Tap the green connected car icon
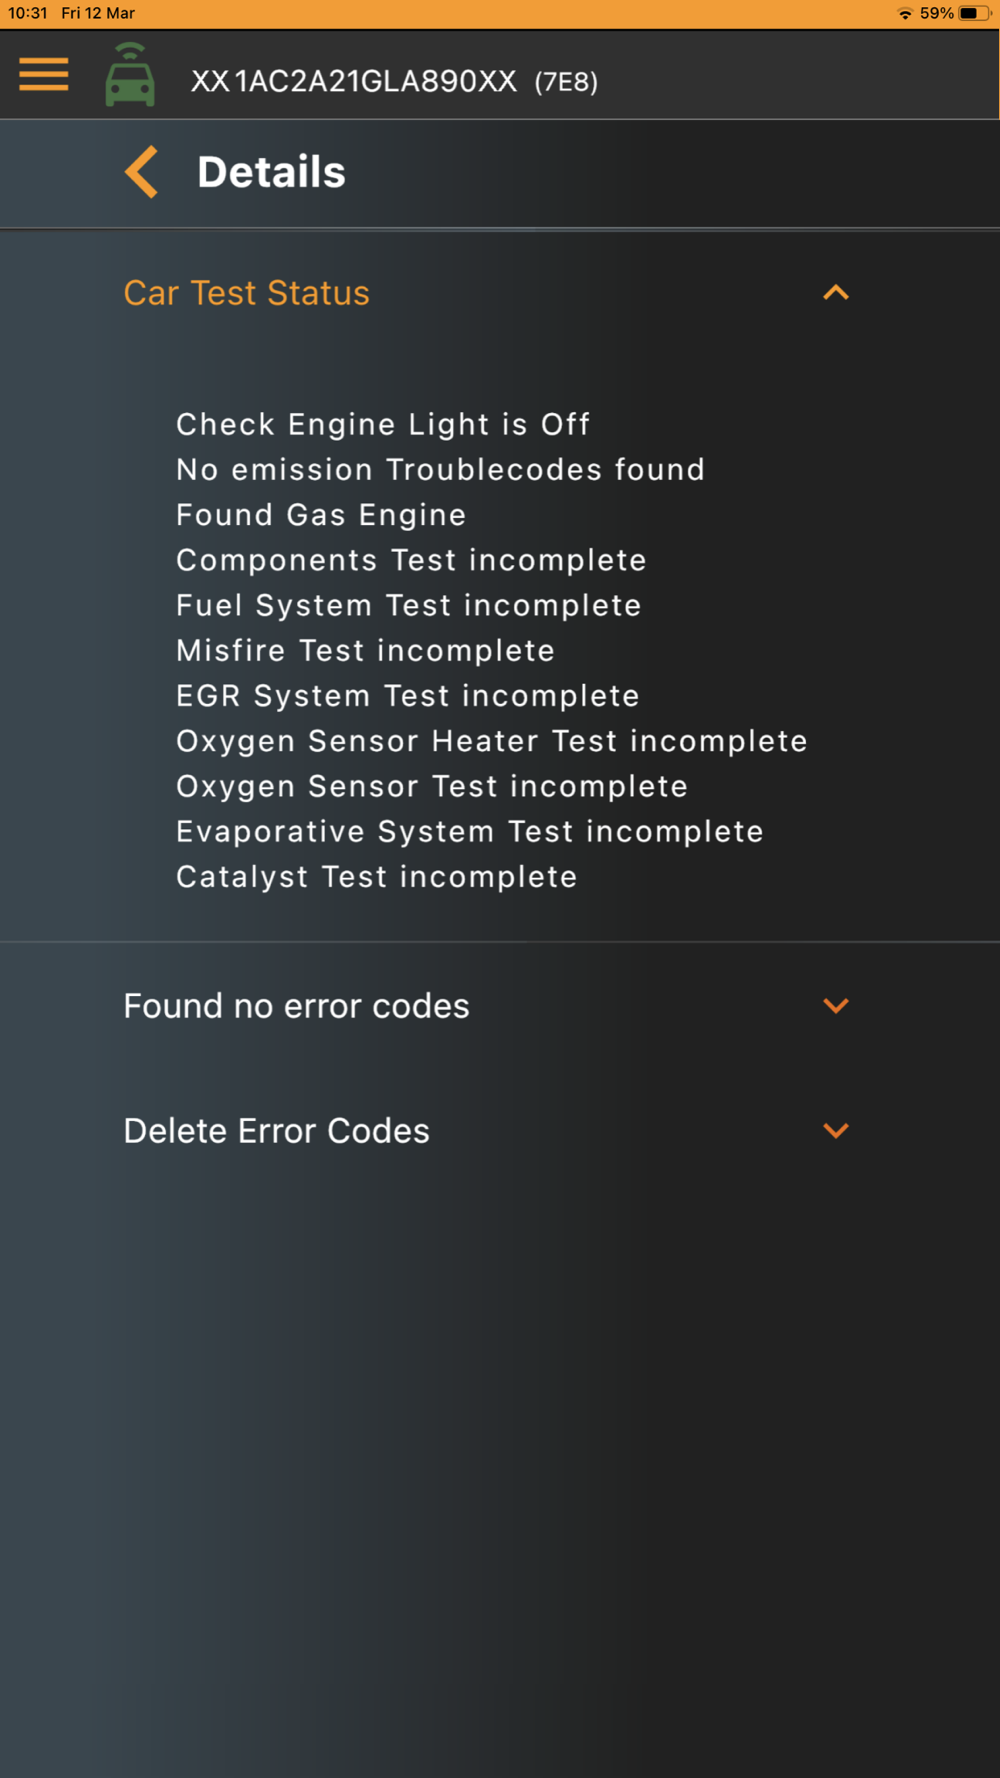1000x1778 pixels. point(130,75)
